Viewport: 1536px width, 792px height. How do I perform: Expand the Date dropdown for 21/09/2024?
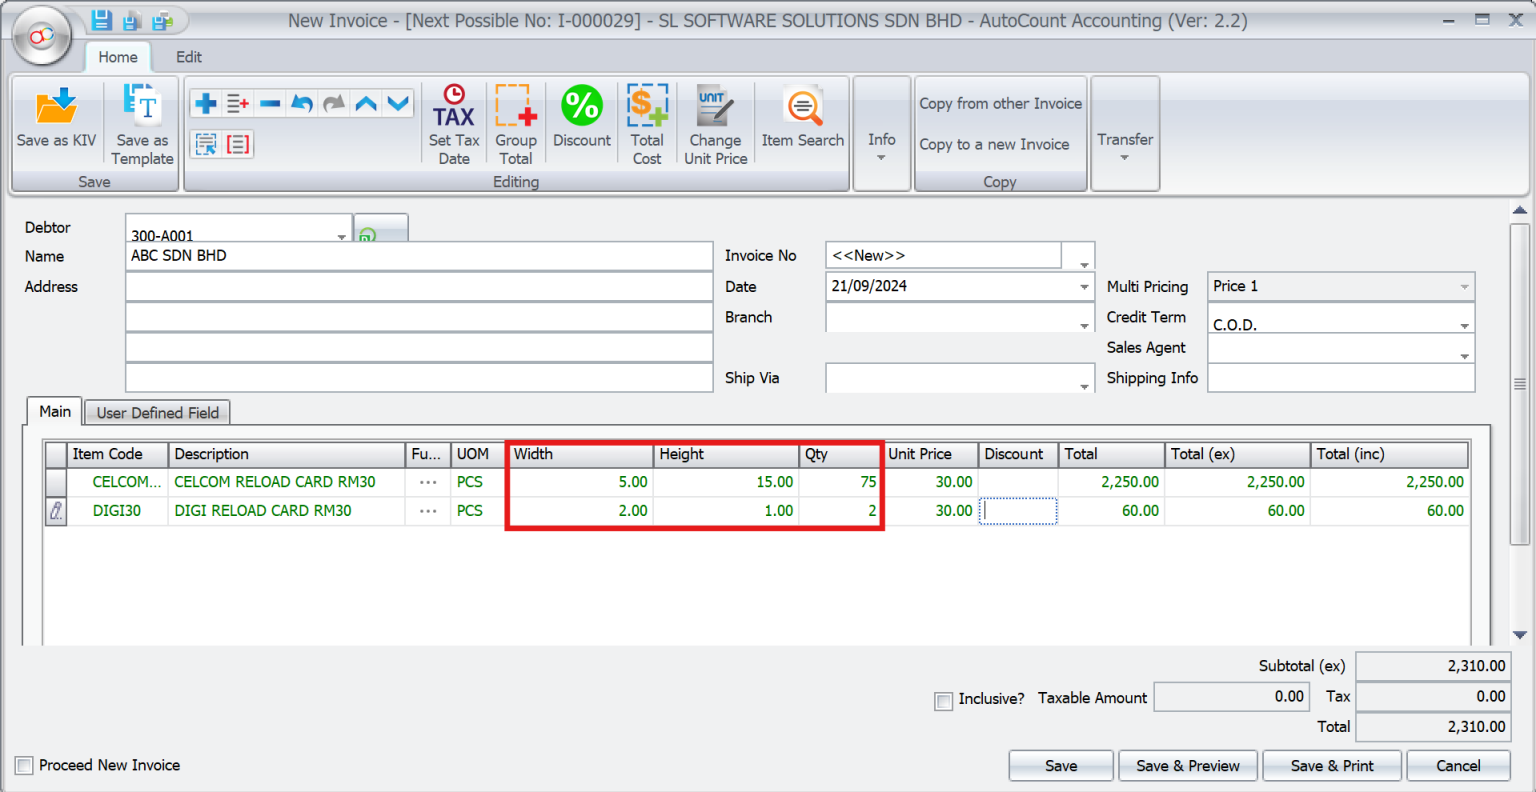click(x=1084, y=287)
